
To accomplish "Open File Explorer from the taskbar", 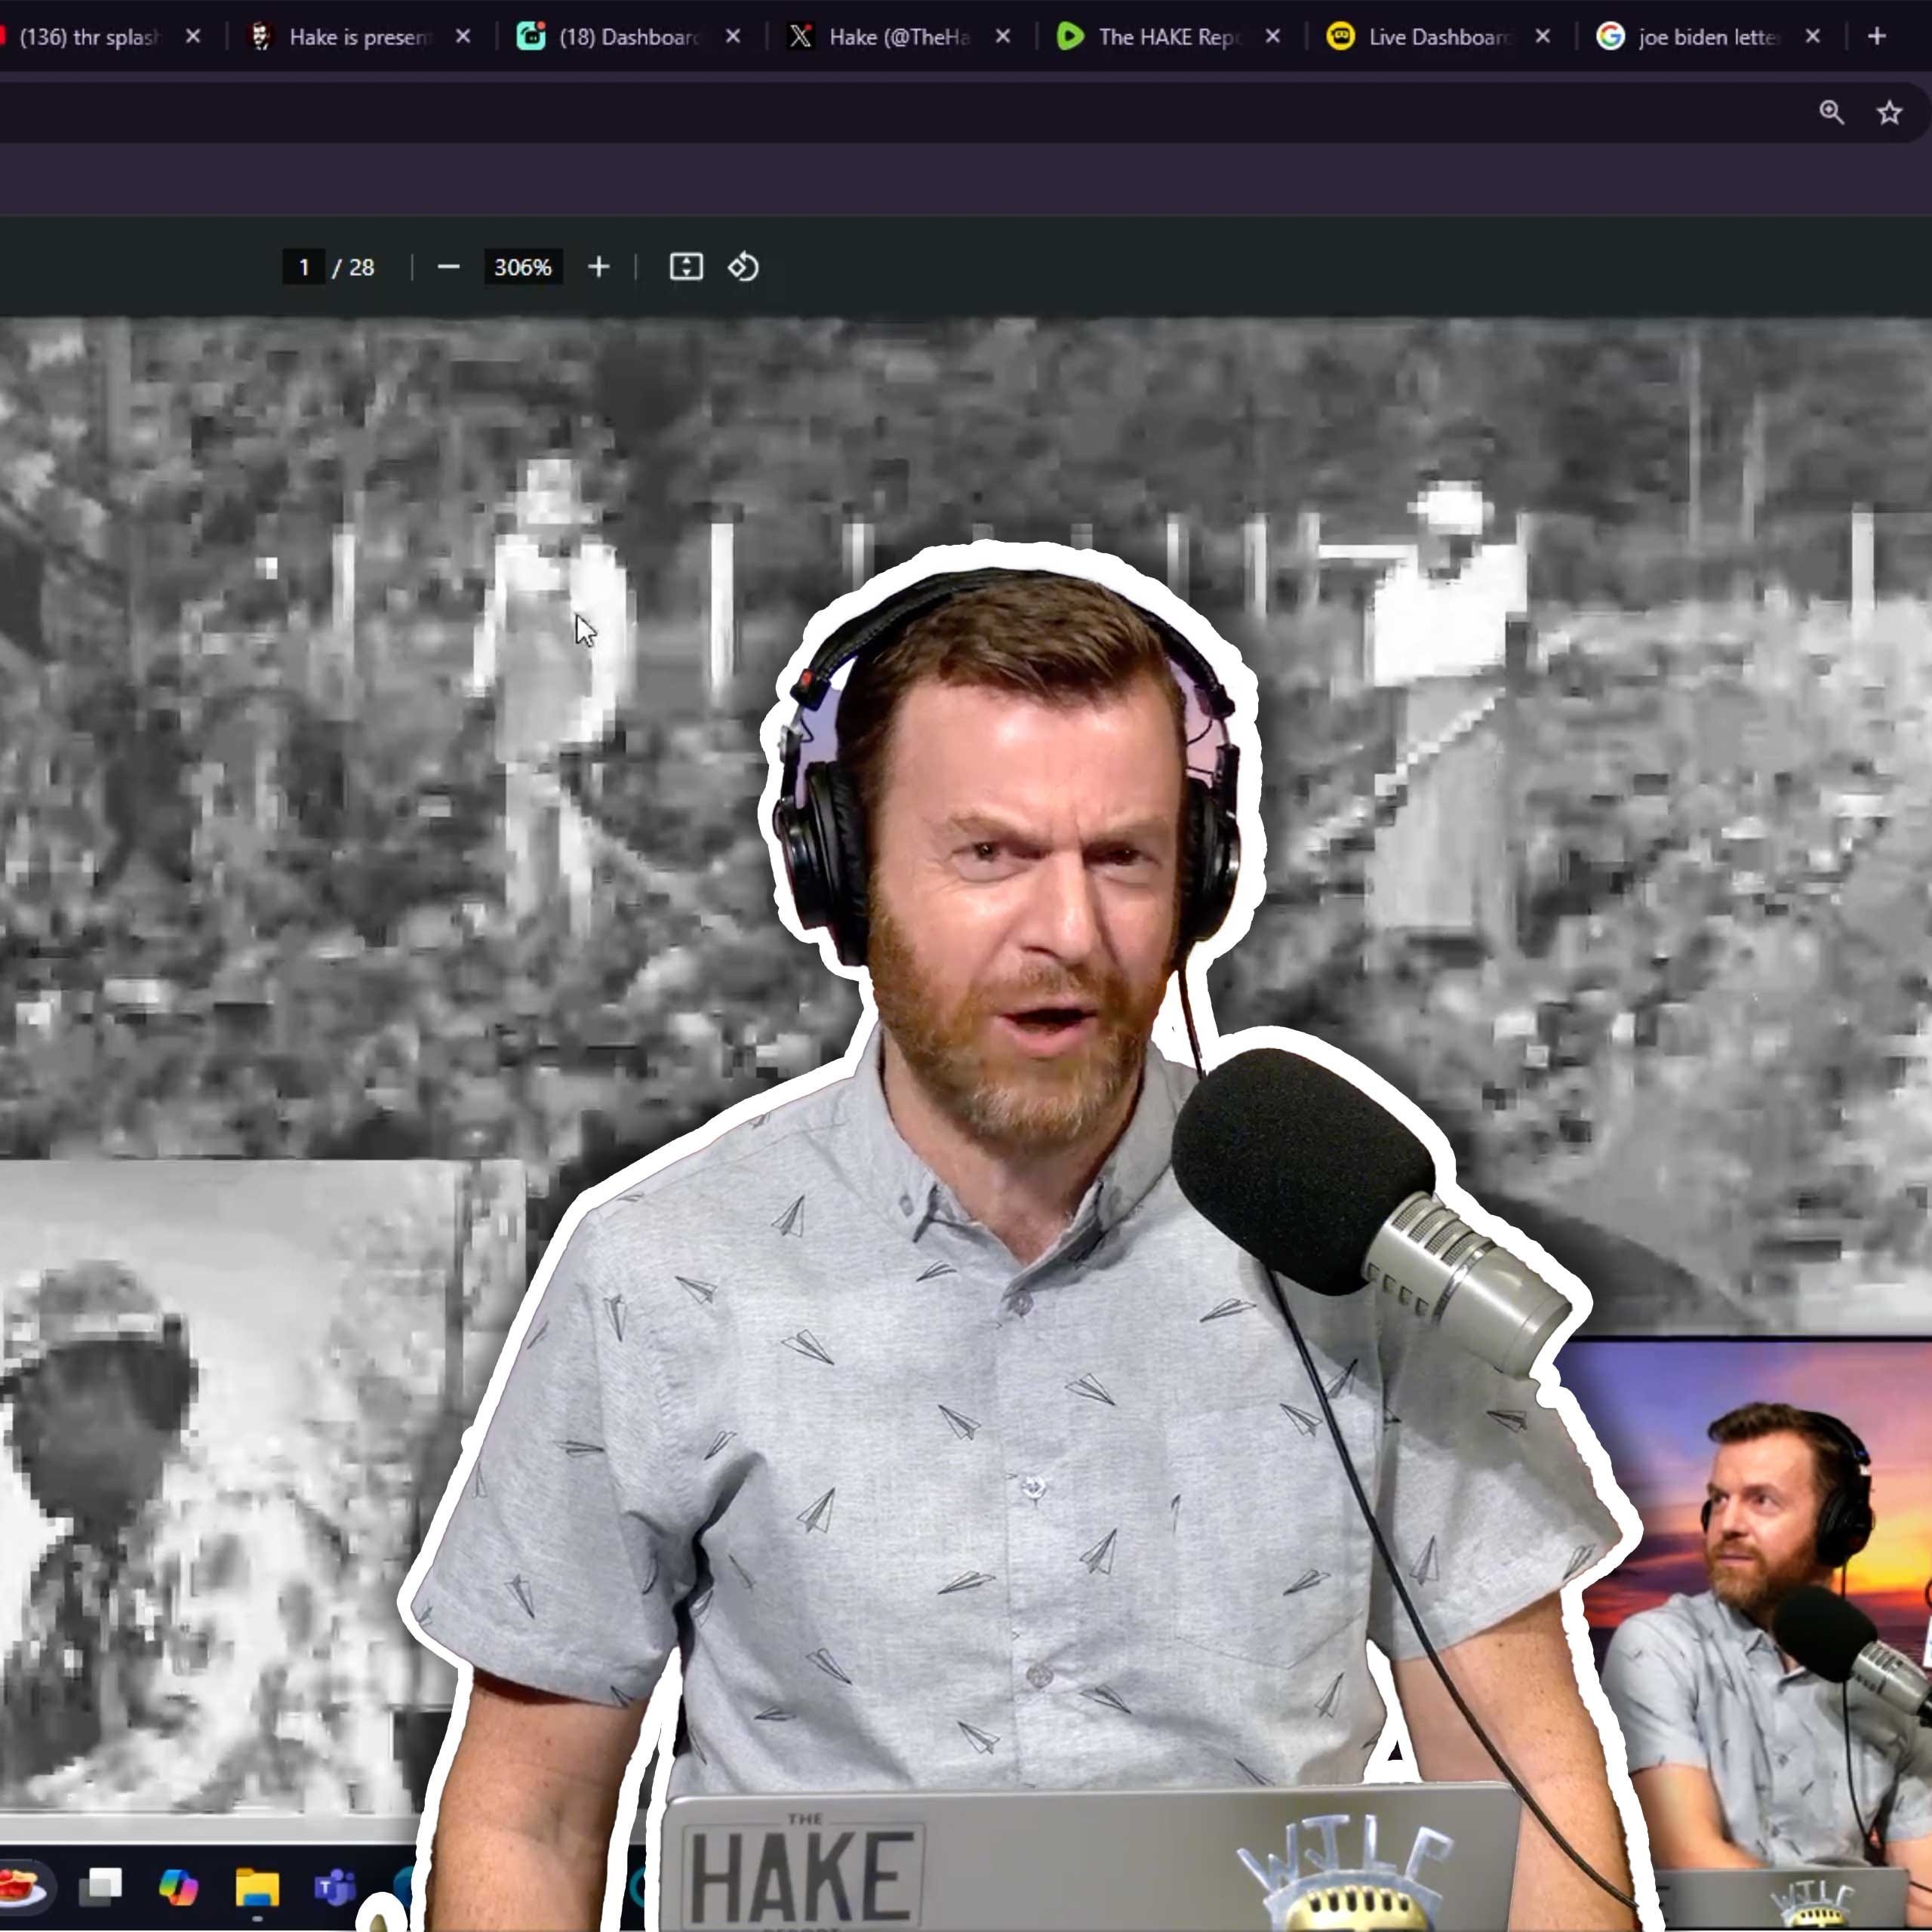I will coord(257,1887).
